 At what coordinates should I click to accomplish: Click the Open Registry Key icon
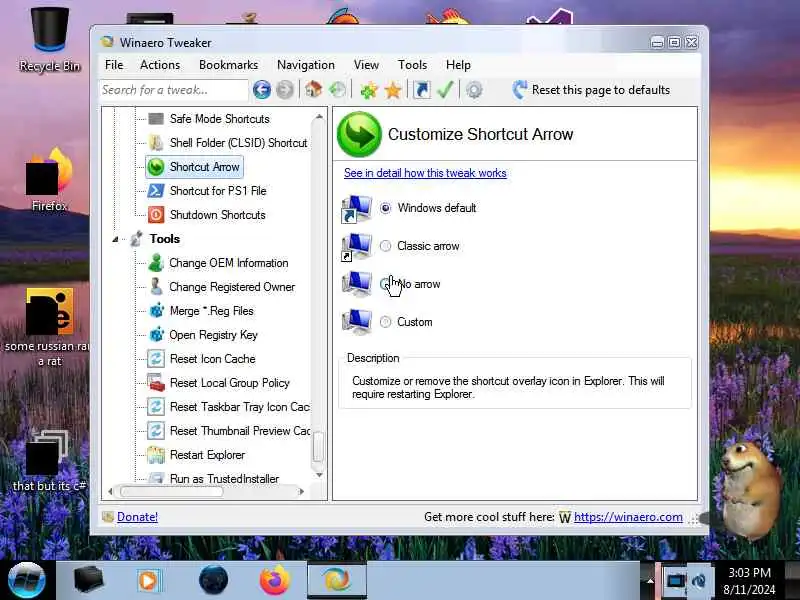[156, 335]
